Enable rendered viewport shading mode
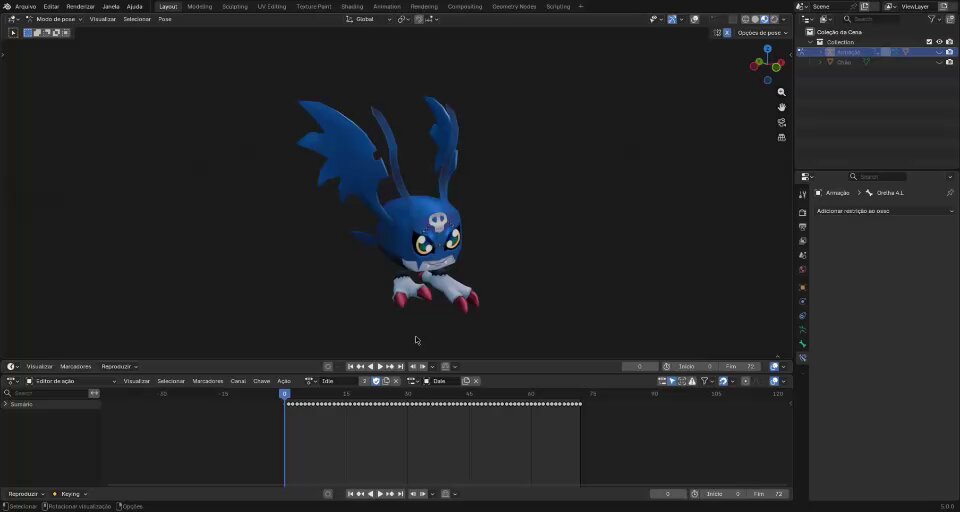The width and height of the screenshot is (960, 512). 774,20
